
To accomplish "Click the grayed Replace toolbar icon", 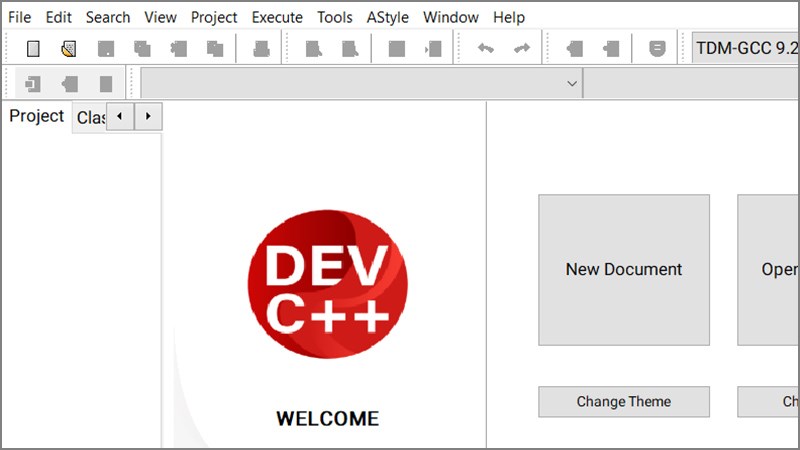I will [x=350, y=48].
